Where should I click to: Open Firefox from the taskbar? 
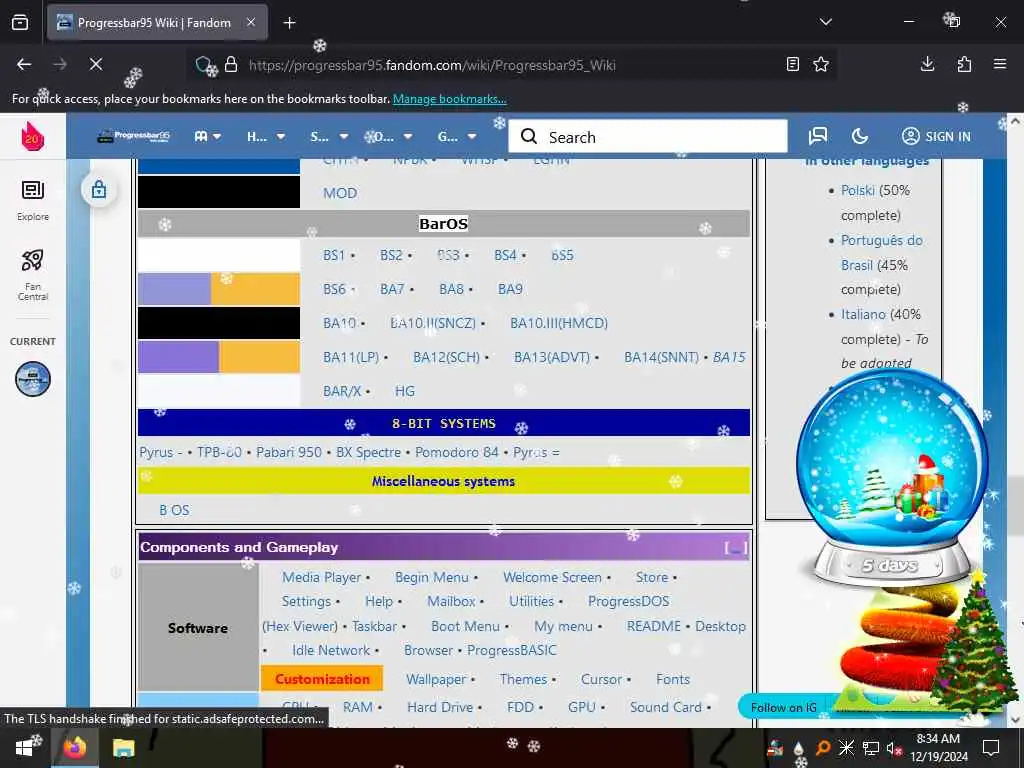74,748
